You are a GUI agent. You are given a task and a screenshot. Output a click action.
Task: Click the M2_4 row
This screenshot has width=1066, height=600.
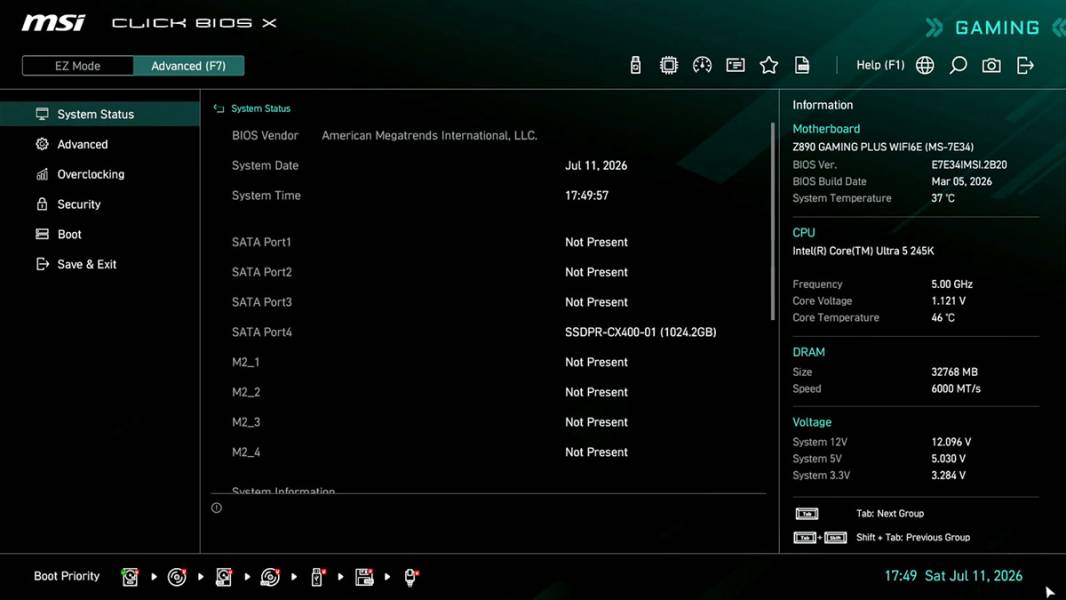tap(489, 451)
